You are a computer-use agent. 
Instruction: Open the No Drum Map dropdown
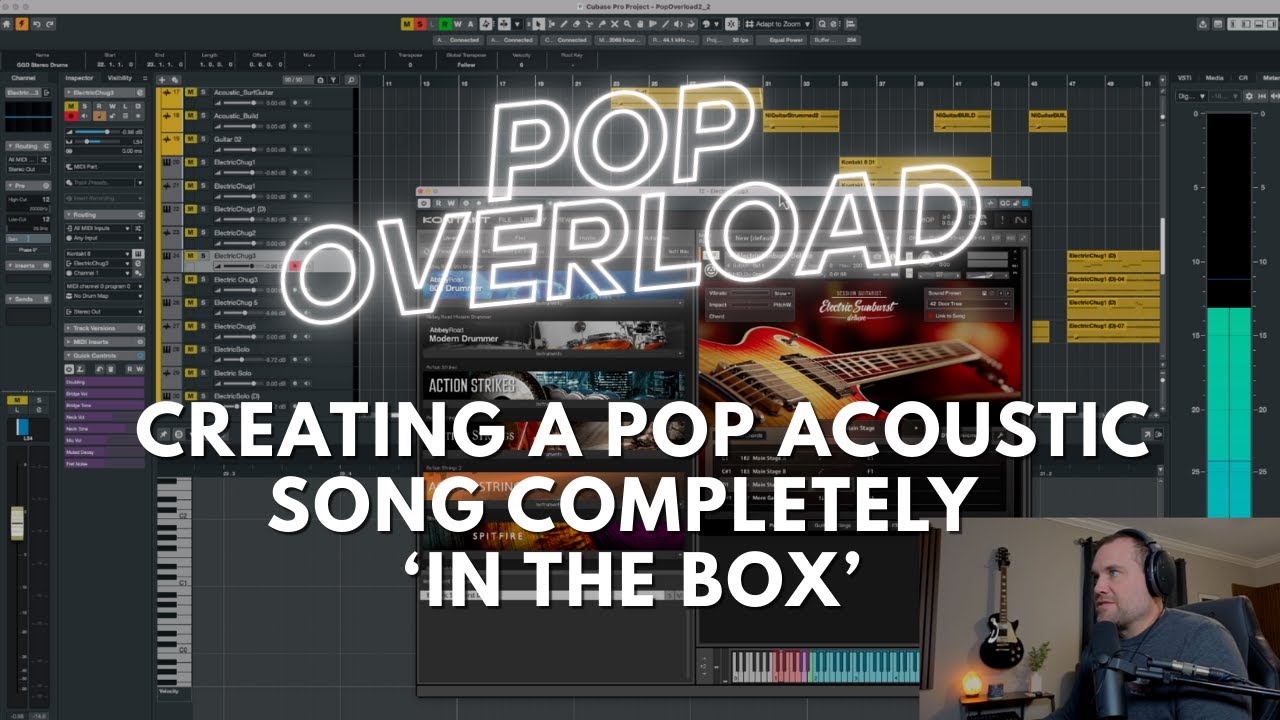(104, 296)
